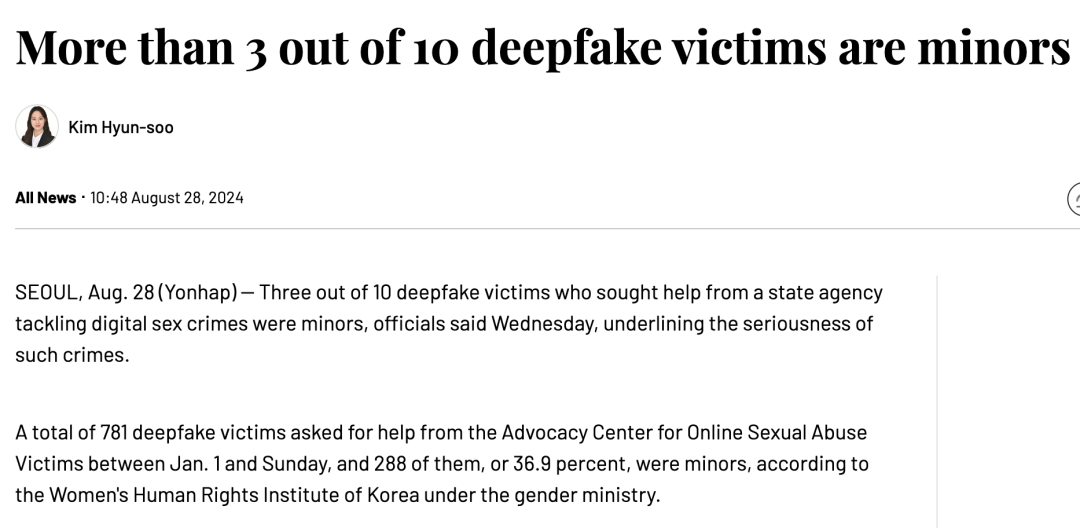Open the All News category link
Screen dimensions: 1080x528
[x=45, y=198]
